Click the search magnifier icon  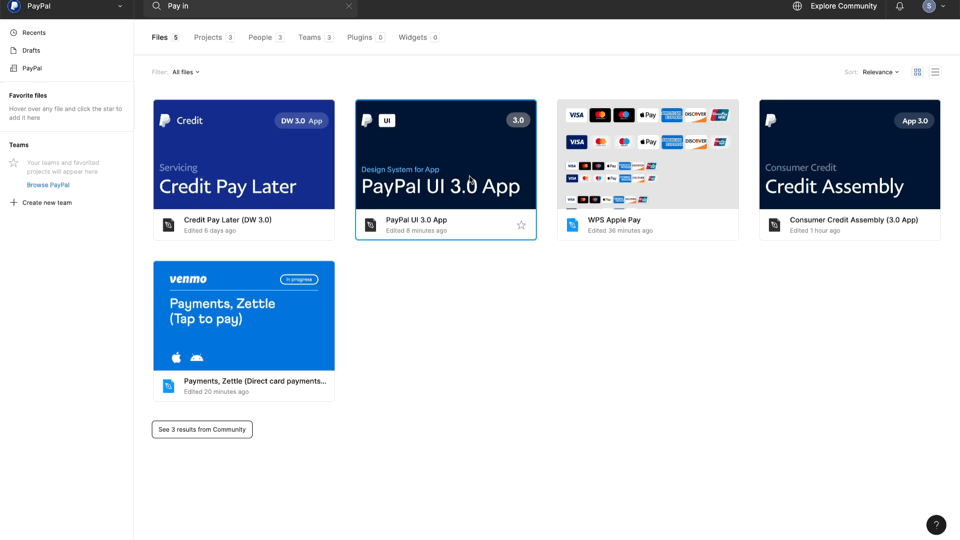click(157, 6)
